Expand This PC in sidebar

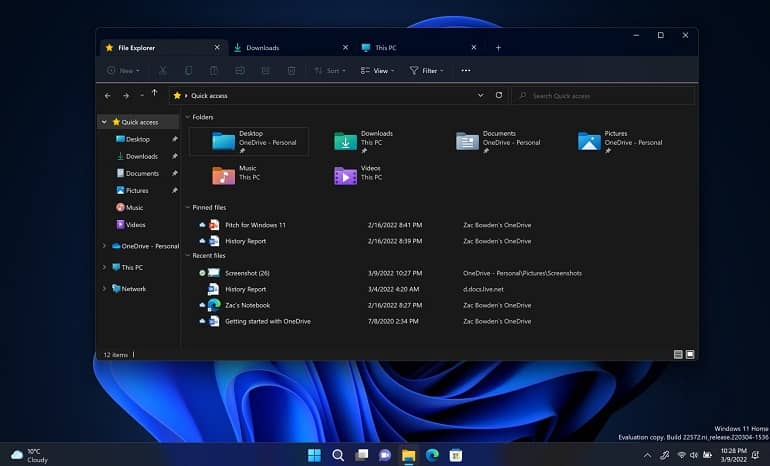coord(104,267)
